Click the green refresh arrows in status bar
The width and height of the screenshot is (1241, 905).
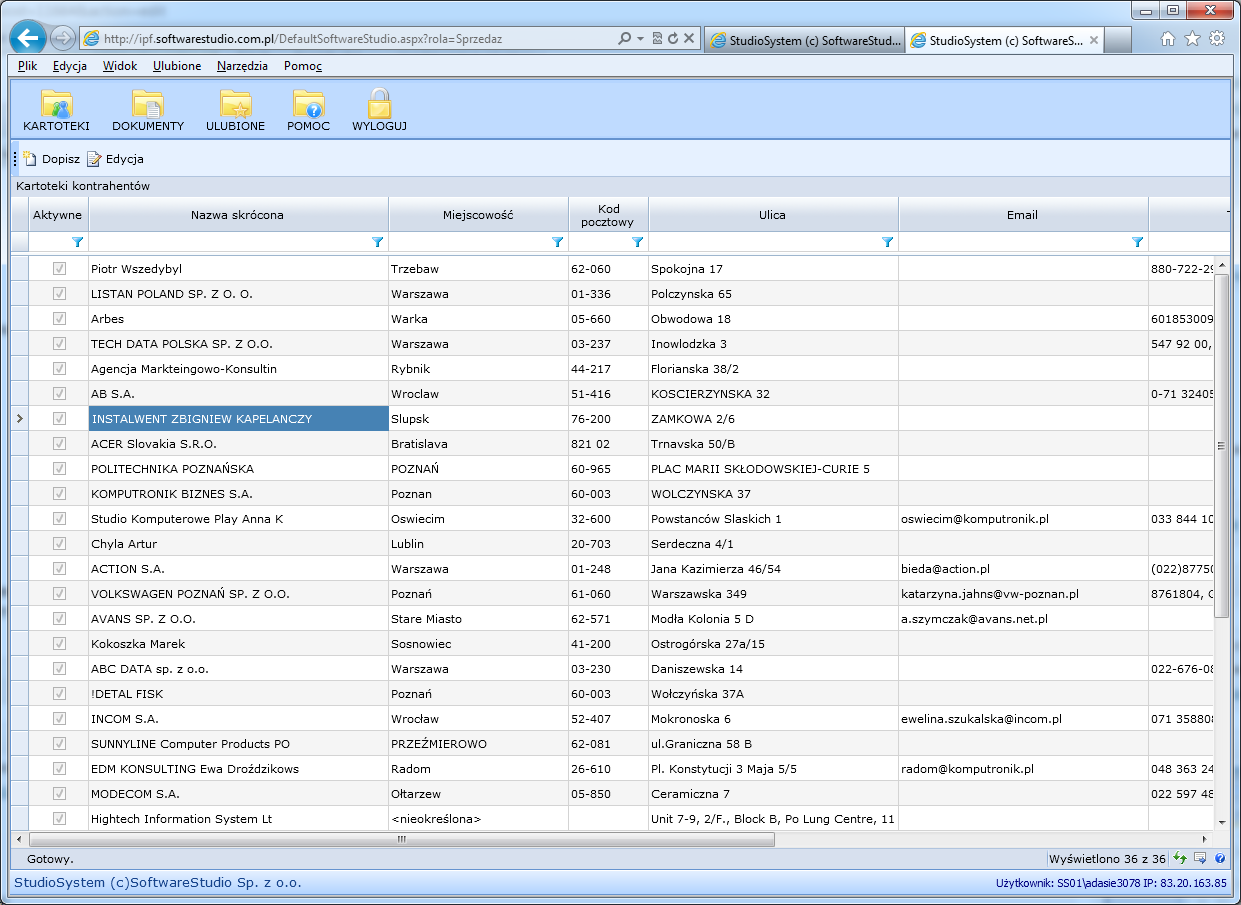pyautogui.click(x=1181, y=858)
